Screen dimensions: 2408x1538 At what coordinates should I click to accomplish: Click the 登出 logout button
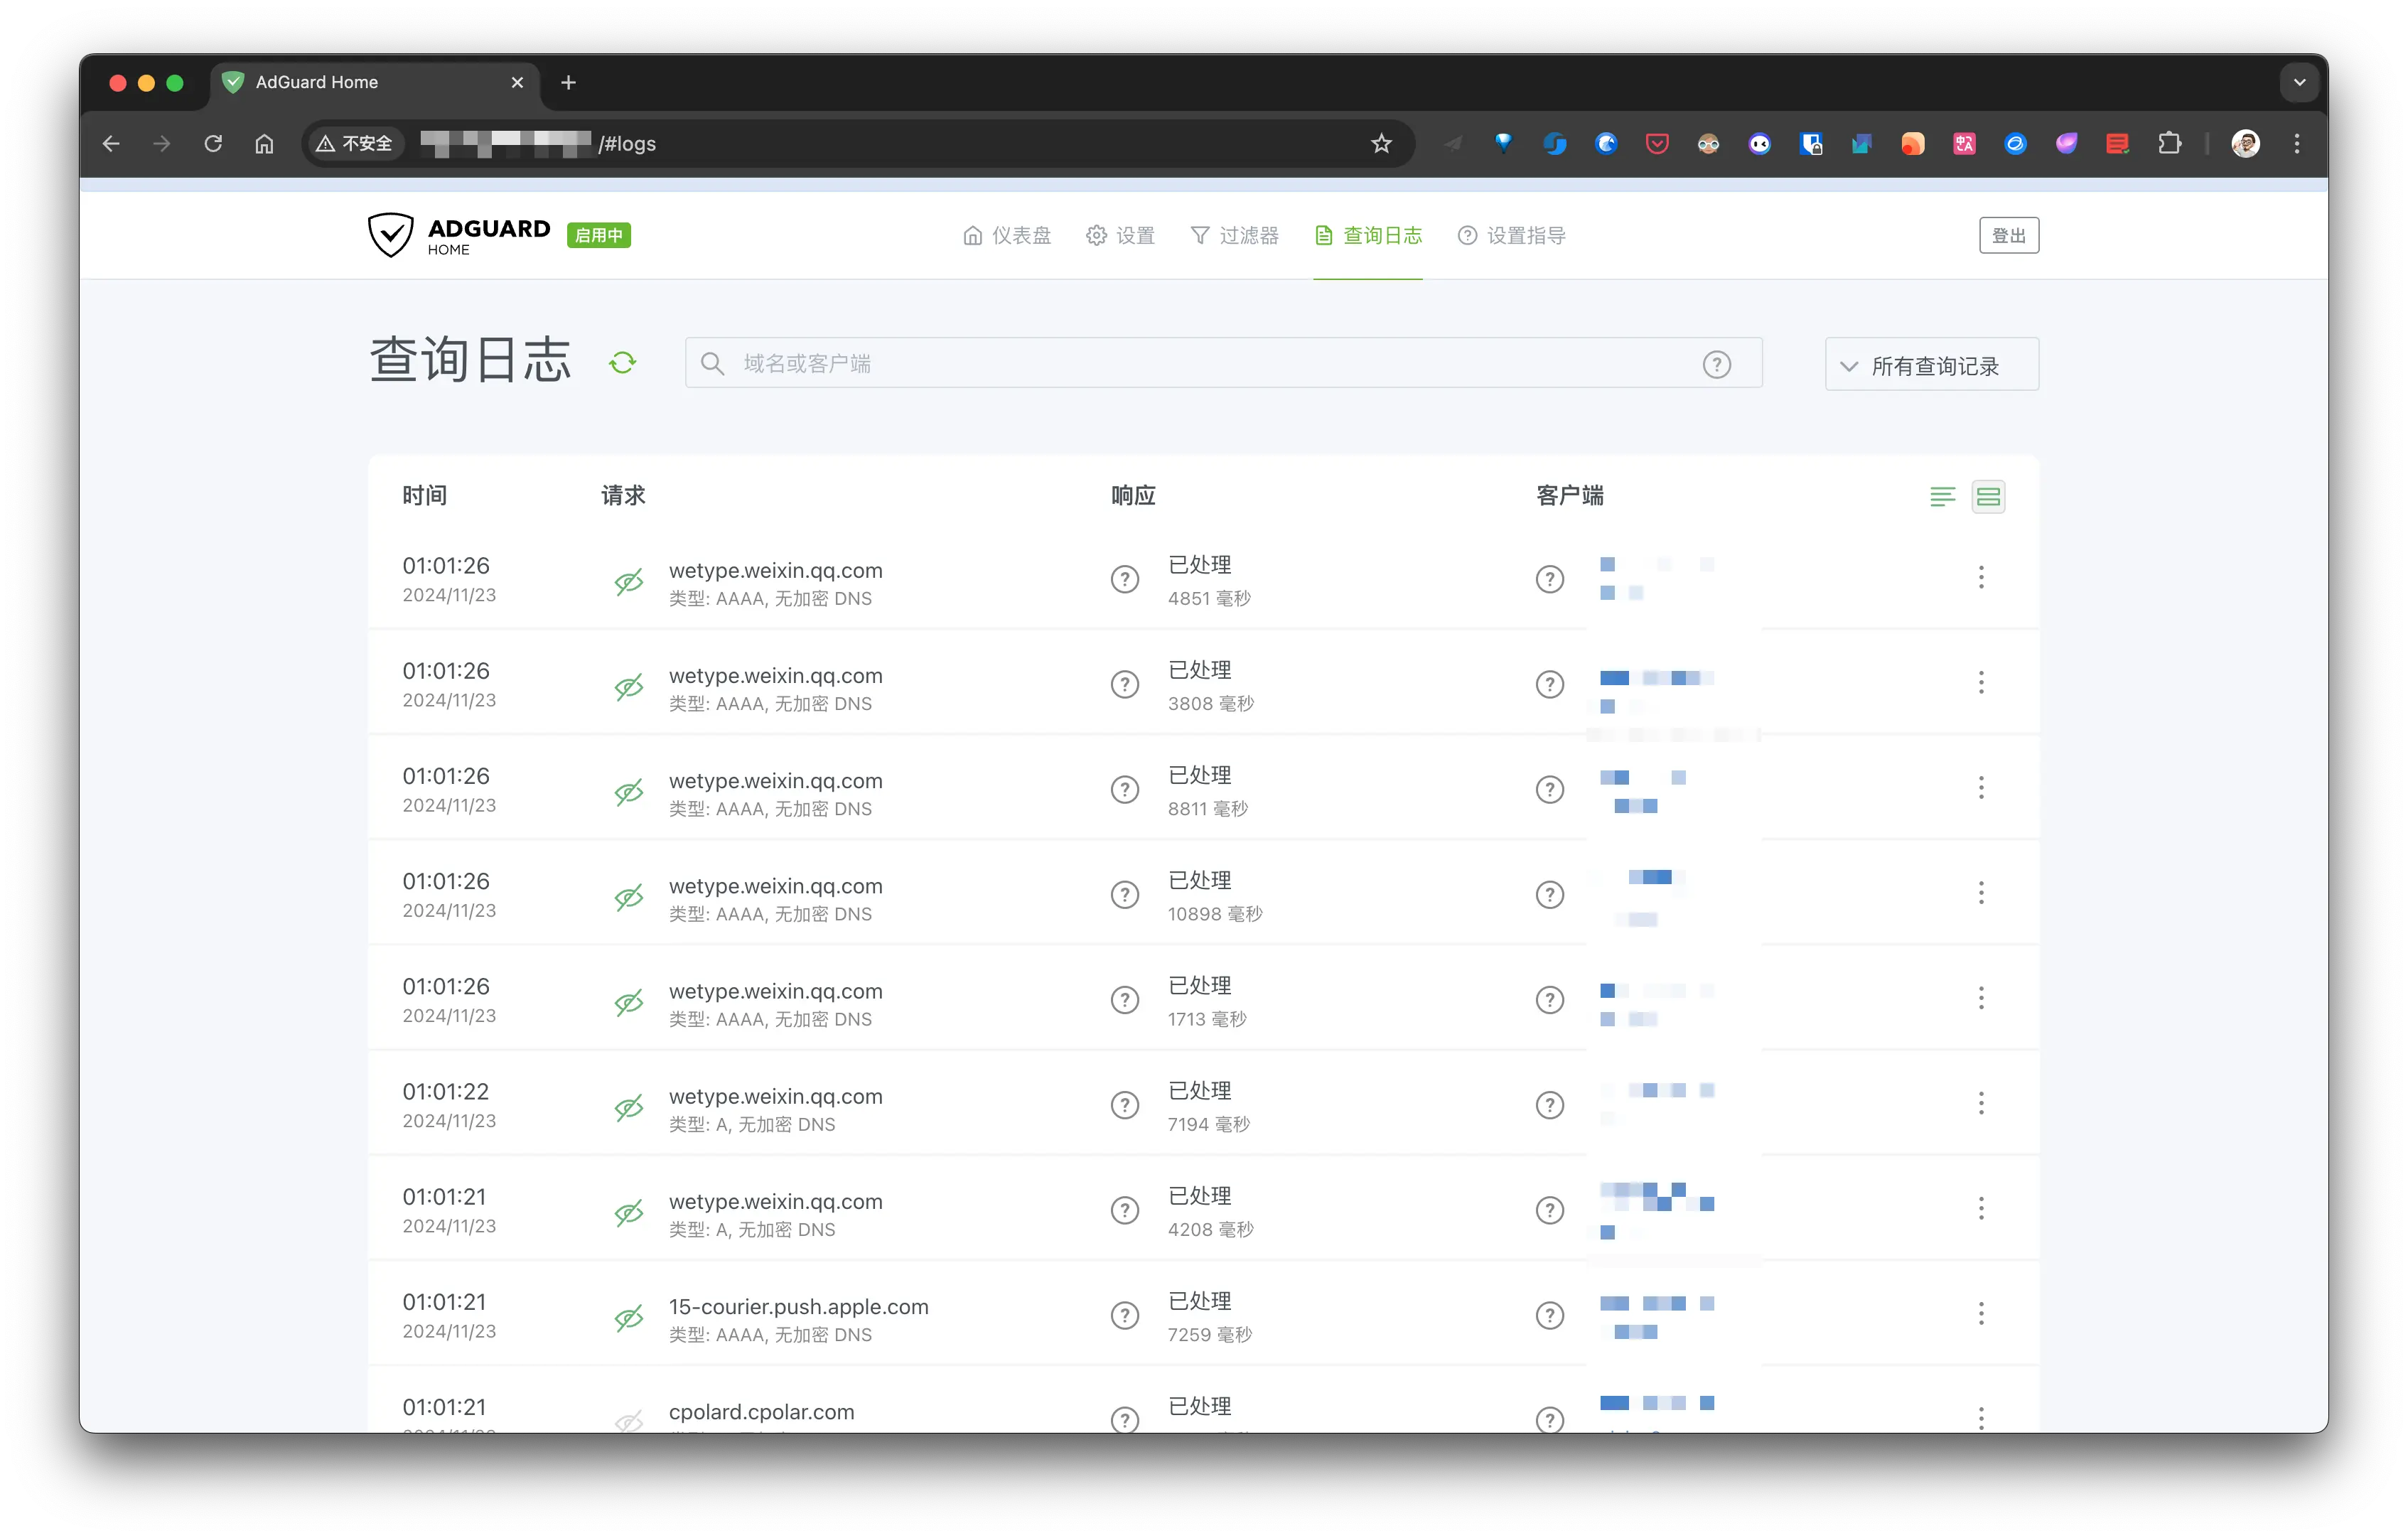[2008, 236]
